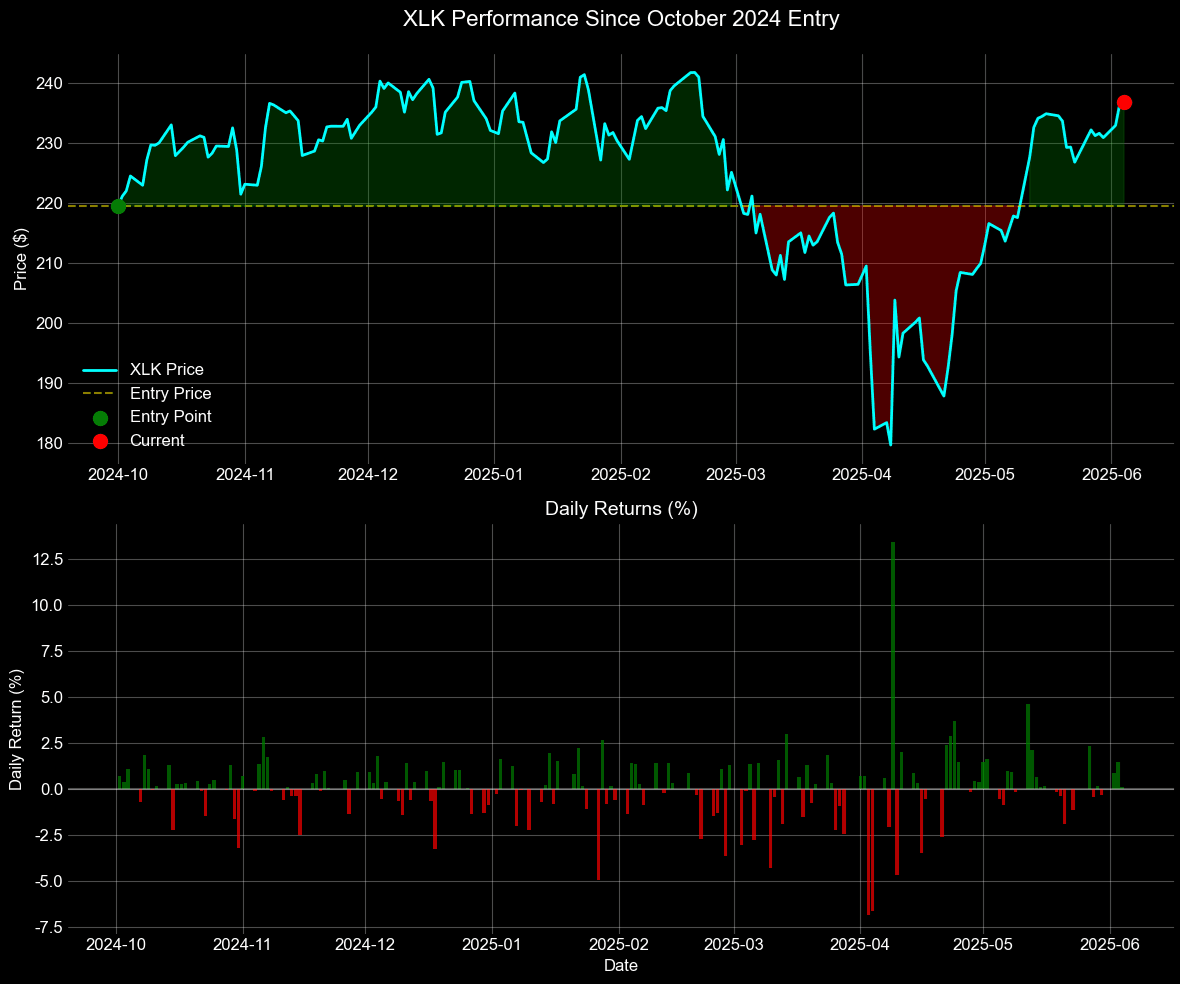Image resolution: width=1180 pixels, height=984 pixels.
Task: Click the "Daily Returns (%)" subplot title
Action: (x=620, y=509)
